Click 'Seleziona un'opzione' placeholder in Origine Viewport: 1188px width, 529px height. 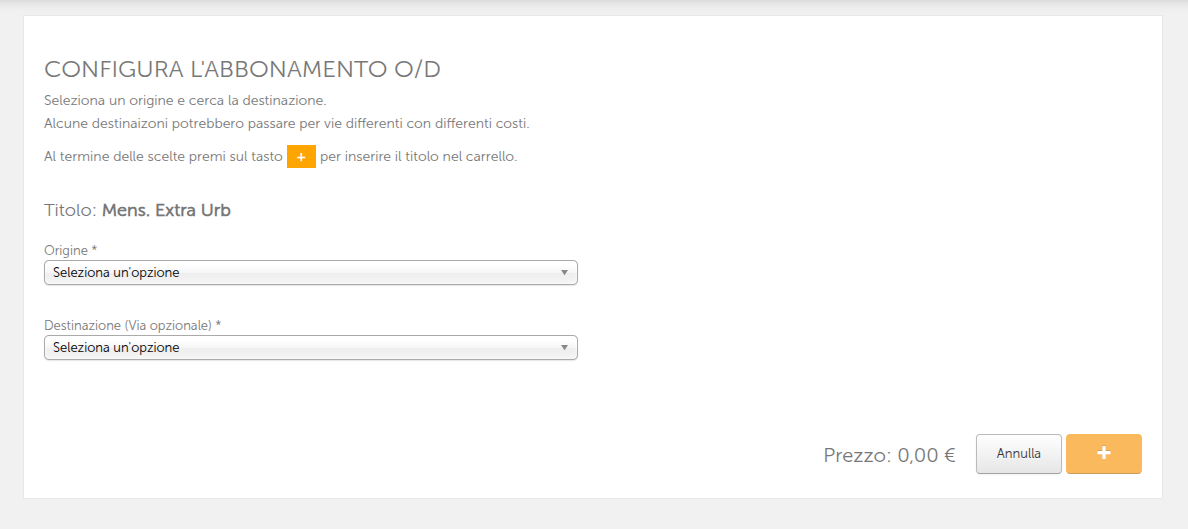click(116, 272)
